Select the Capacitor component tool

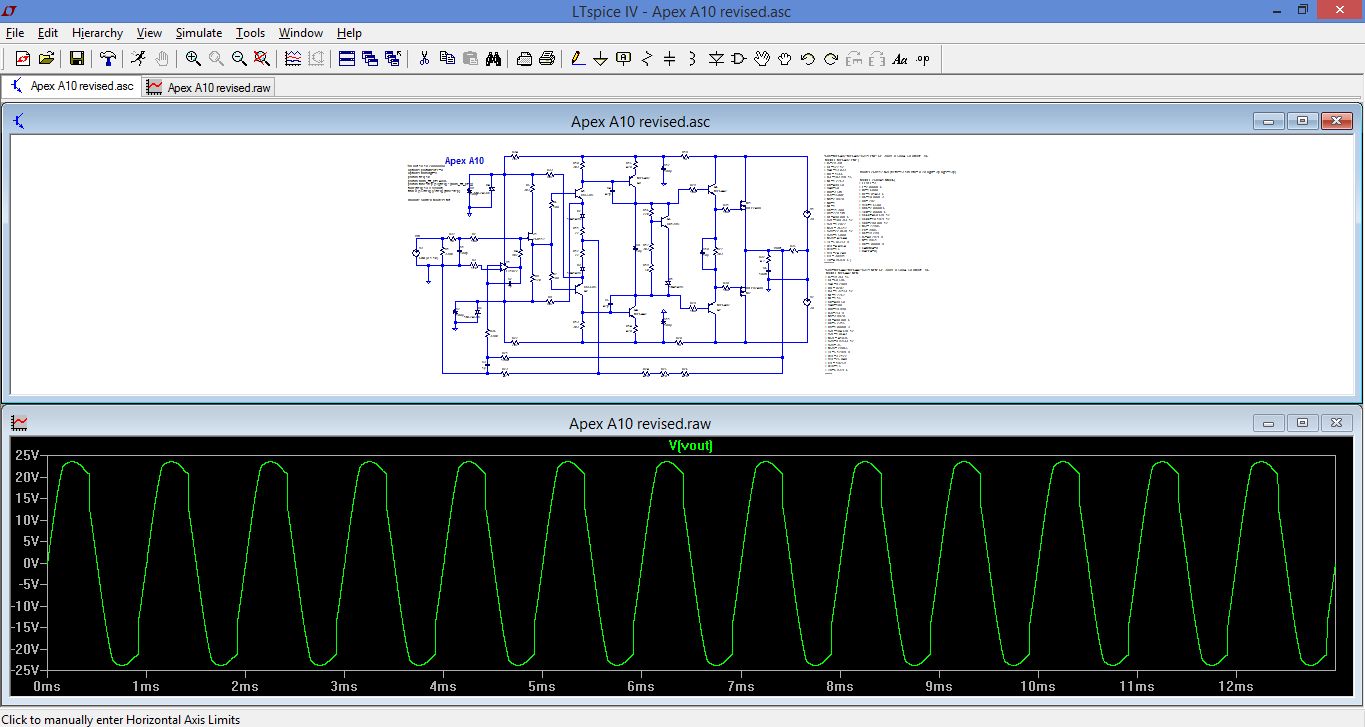(670, 59)
